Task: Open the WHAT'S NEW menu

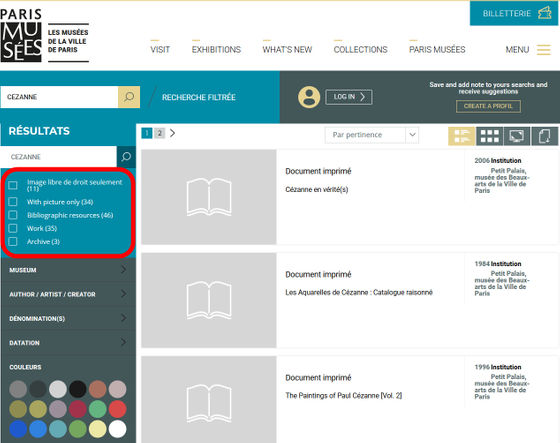Action: pyautogui.click(x=287, y=50)
